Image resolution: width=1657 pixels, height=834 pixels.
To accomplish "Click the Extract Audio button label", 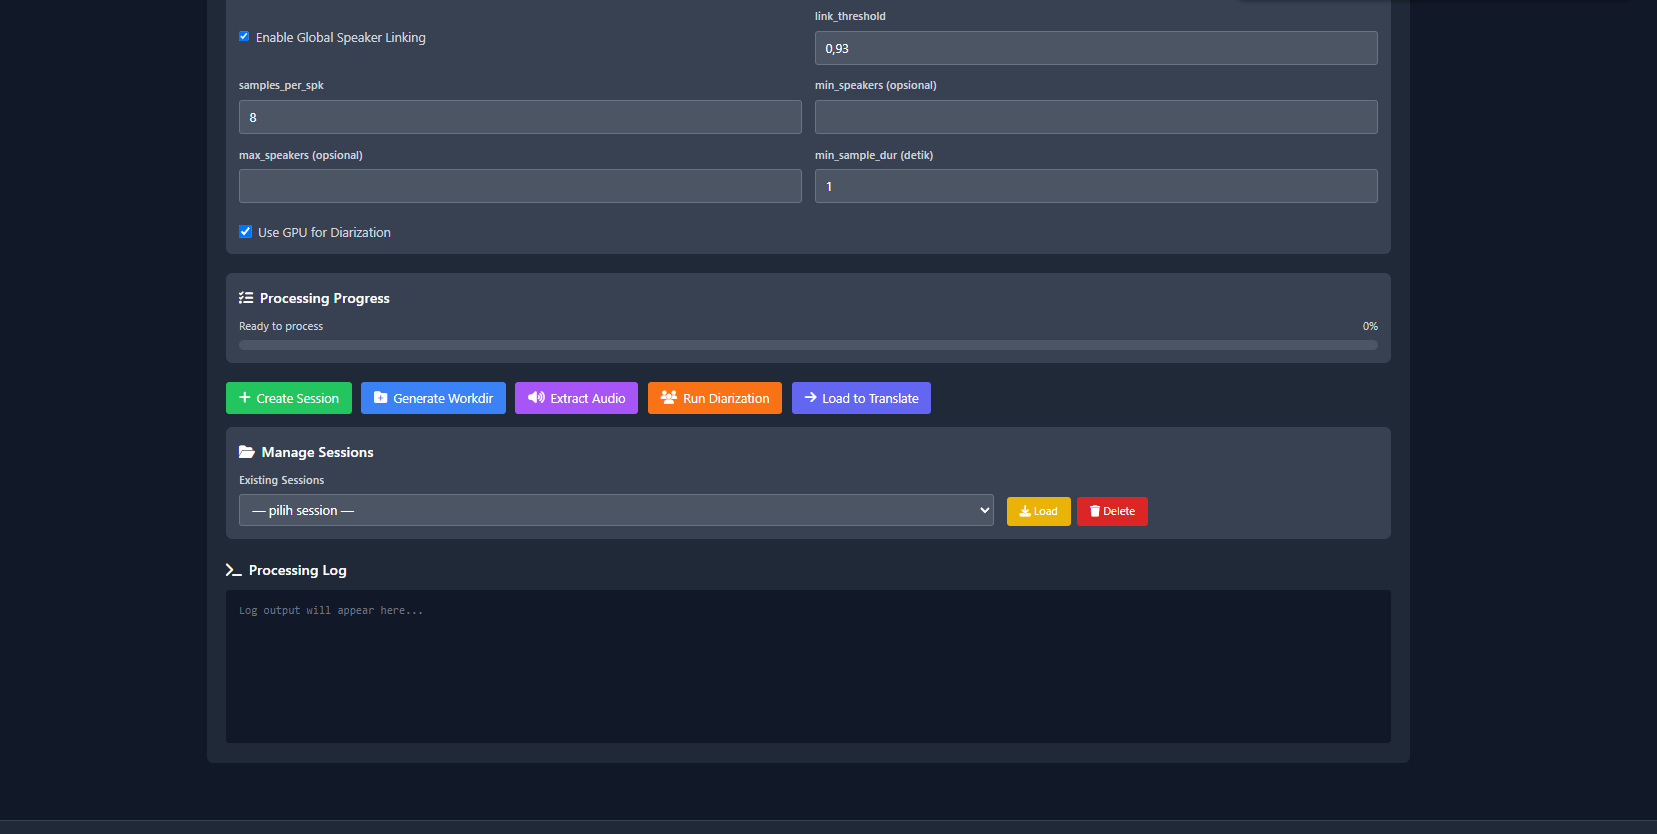I will click(588, 399).
